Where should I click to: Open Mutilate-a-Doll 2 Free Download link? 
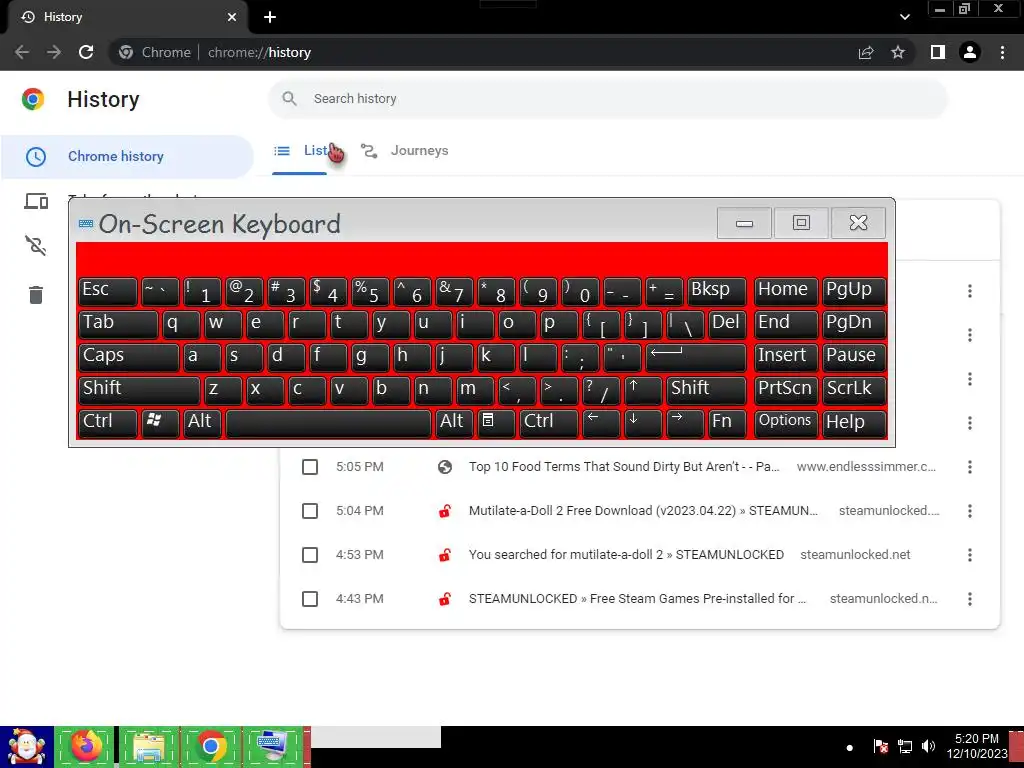tap(643, 511)
